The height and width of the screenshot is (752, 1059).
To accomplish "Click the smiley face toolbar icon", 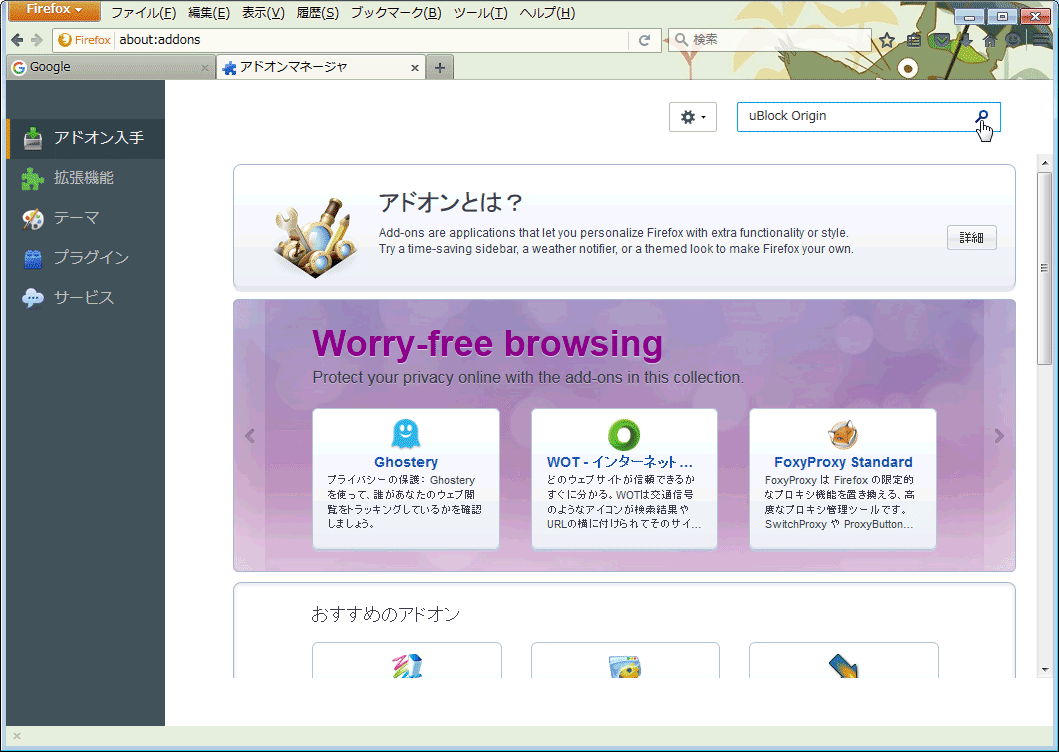I will (1013, 40).
